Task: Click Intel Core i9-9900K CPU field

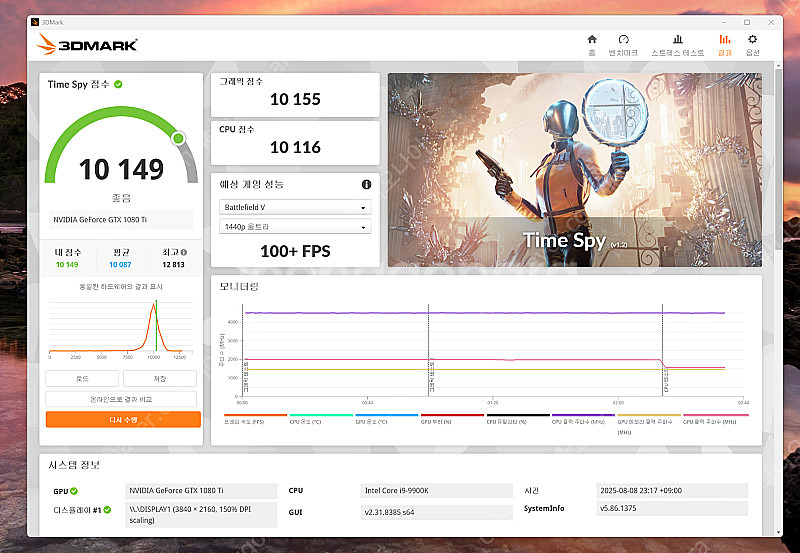Action: (436, 490)
